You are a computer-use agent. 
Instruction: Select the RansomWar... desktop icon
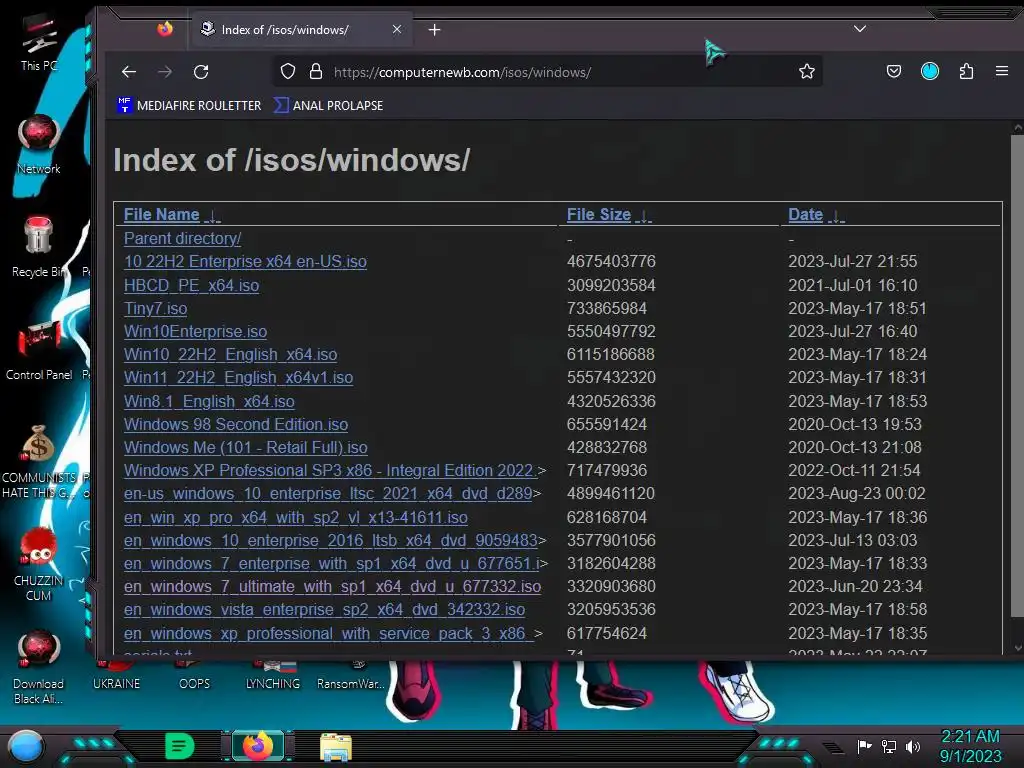pos(351,676)
